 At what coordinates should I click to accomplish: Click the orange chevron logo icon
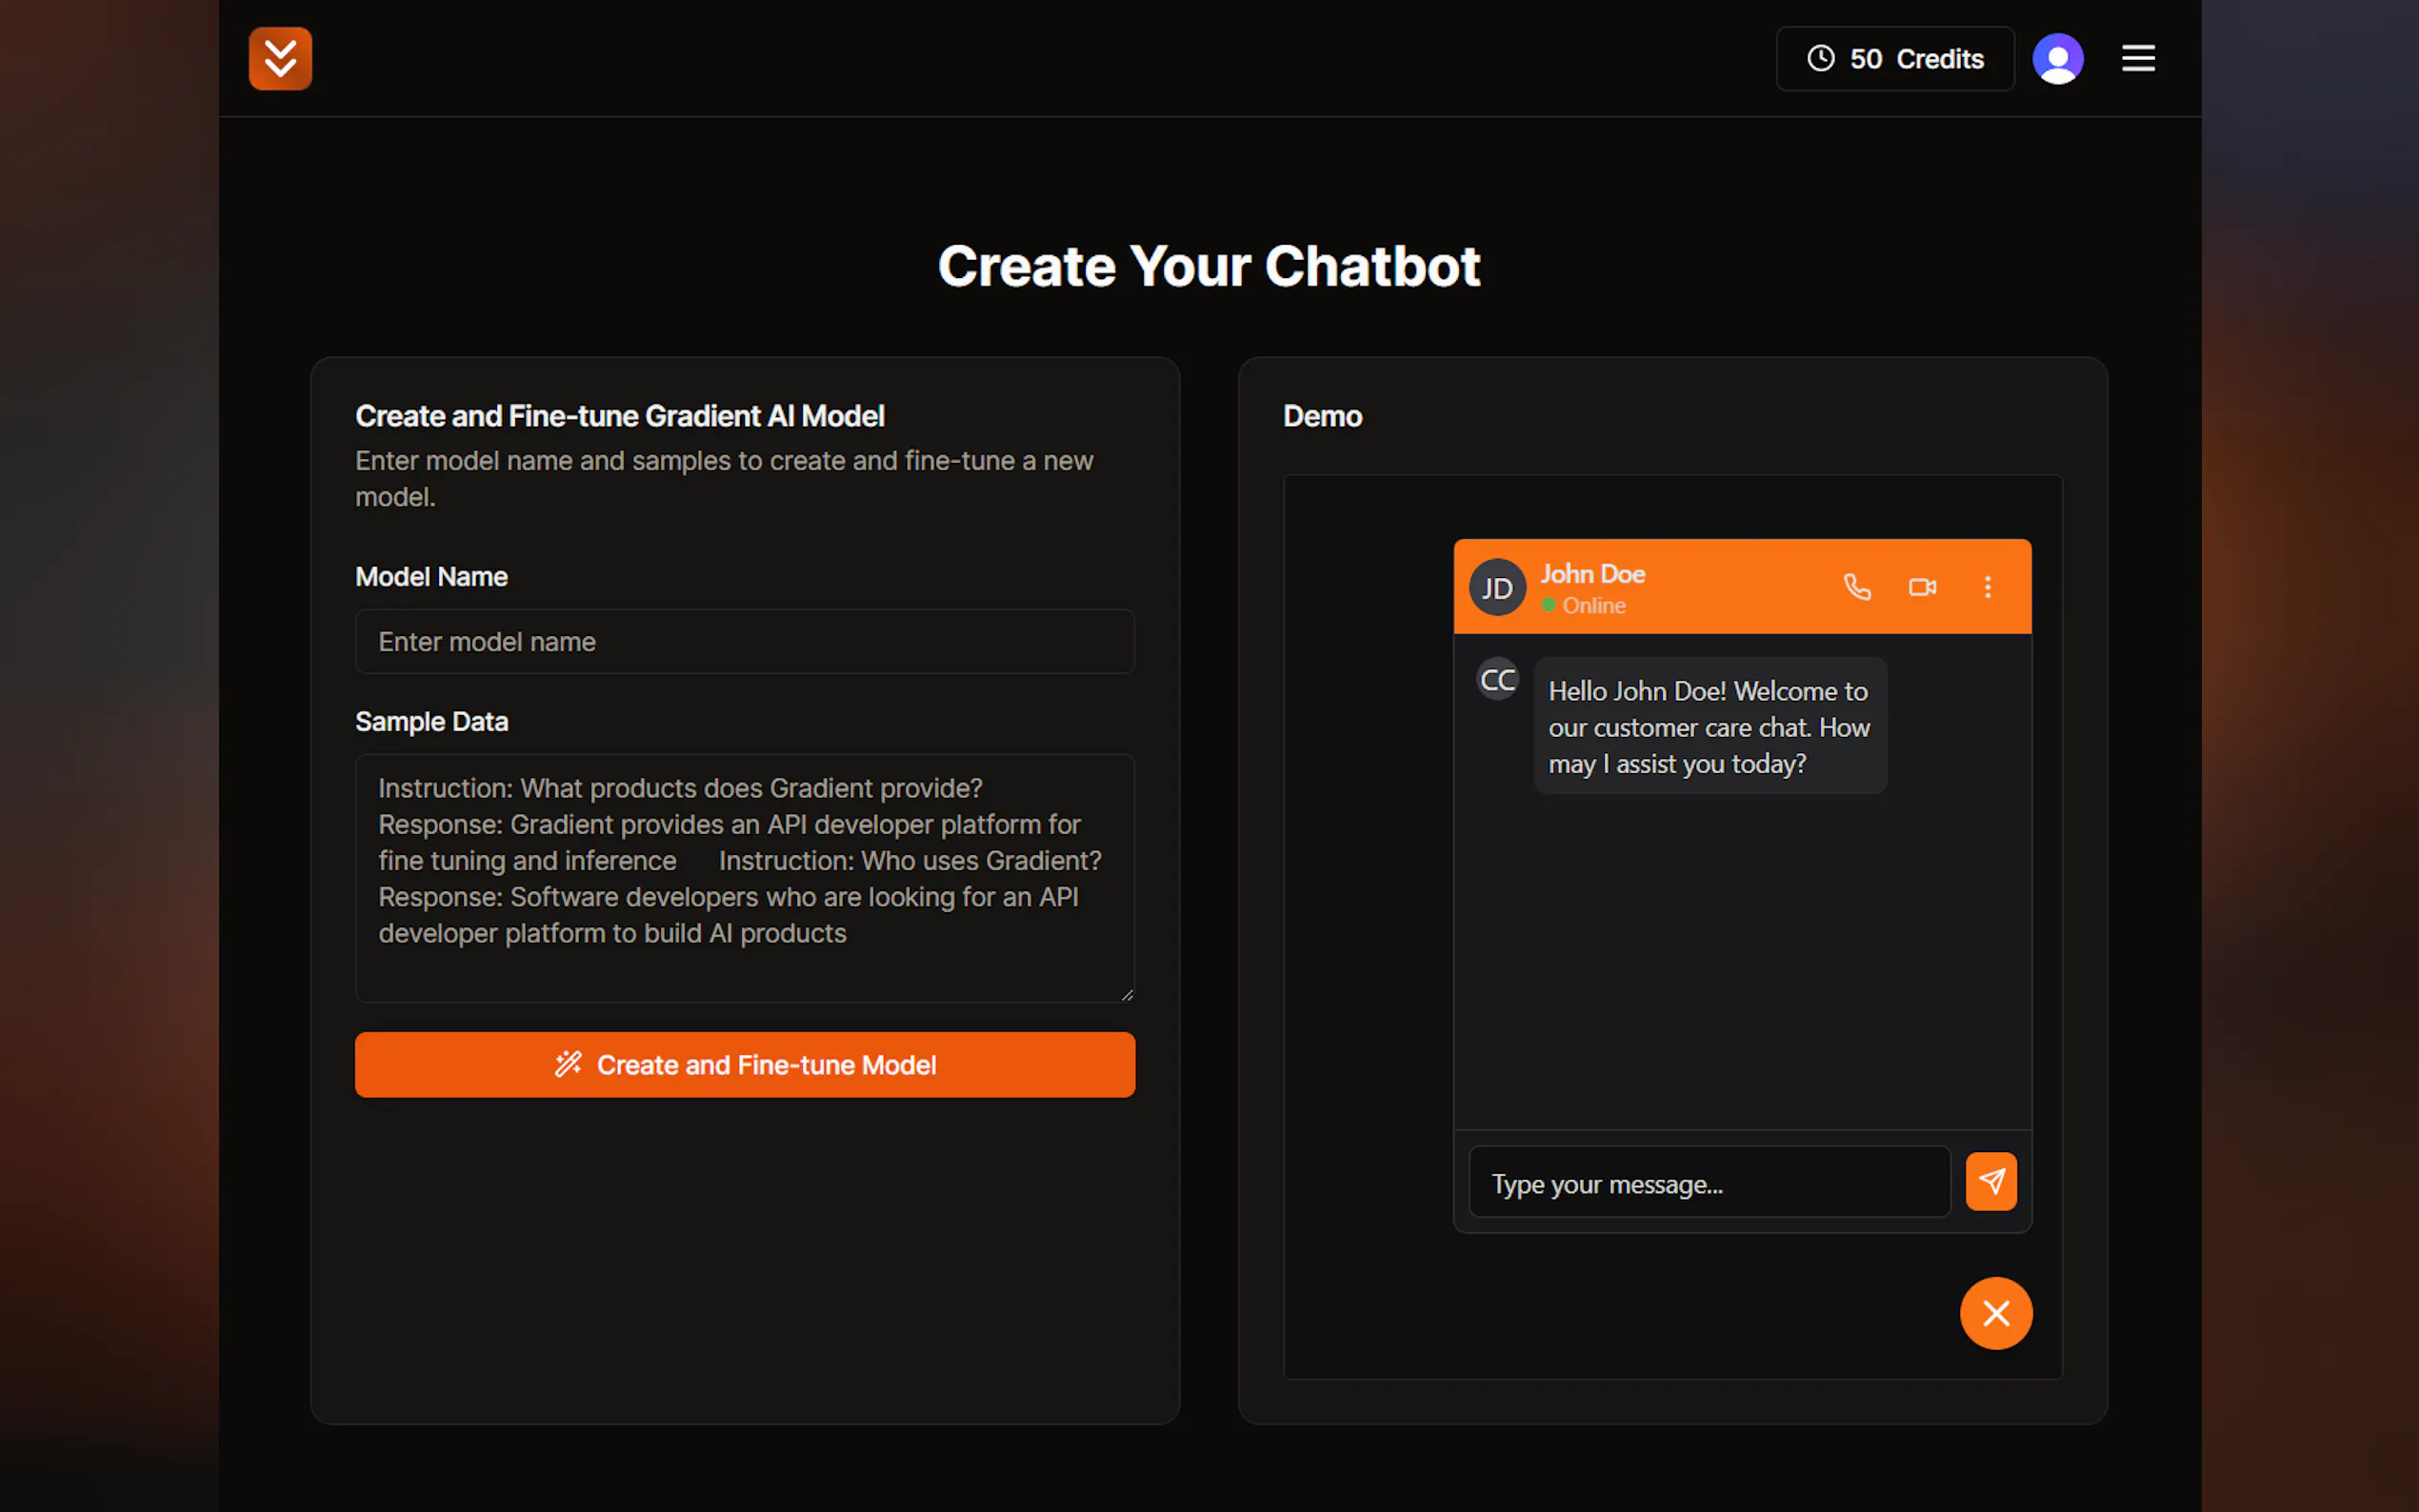point(280,58)
